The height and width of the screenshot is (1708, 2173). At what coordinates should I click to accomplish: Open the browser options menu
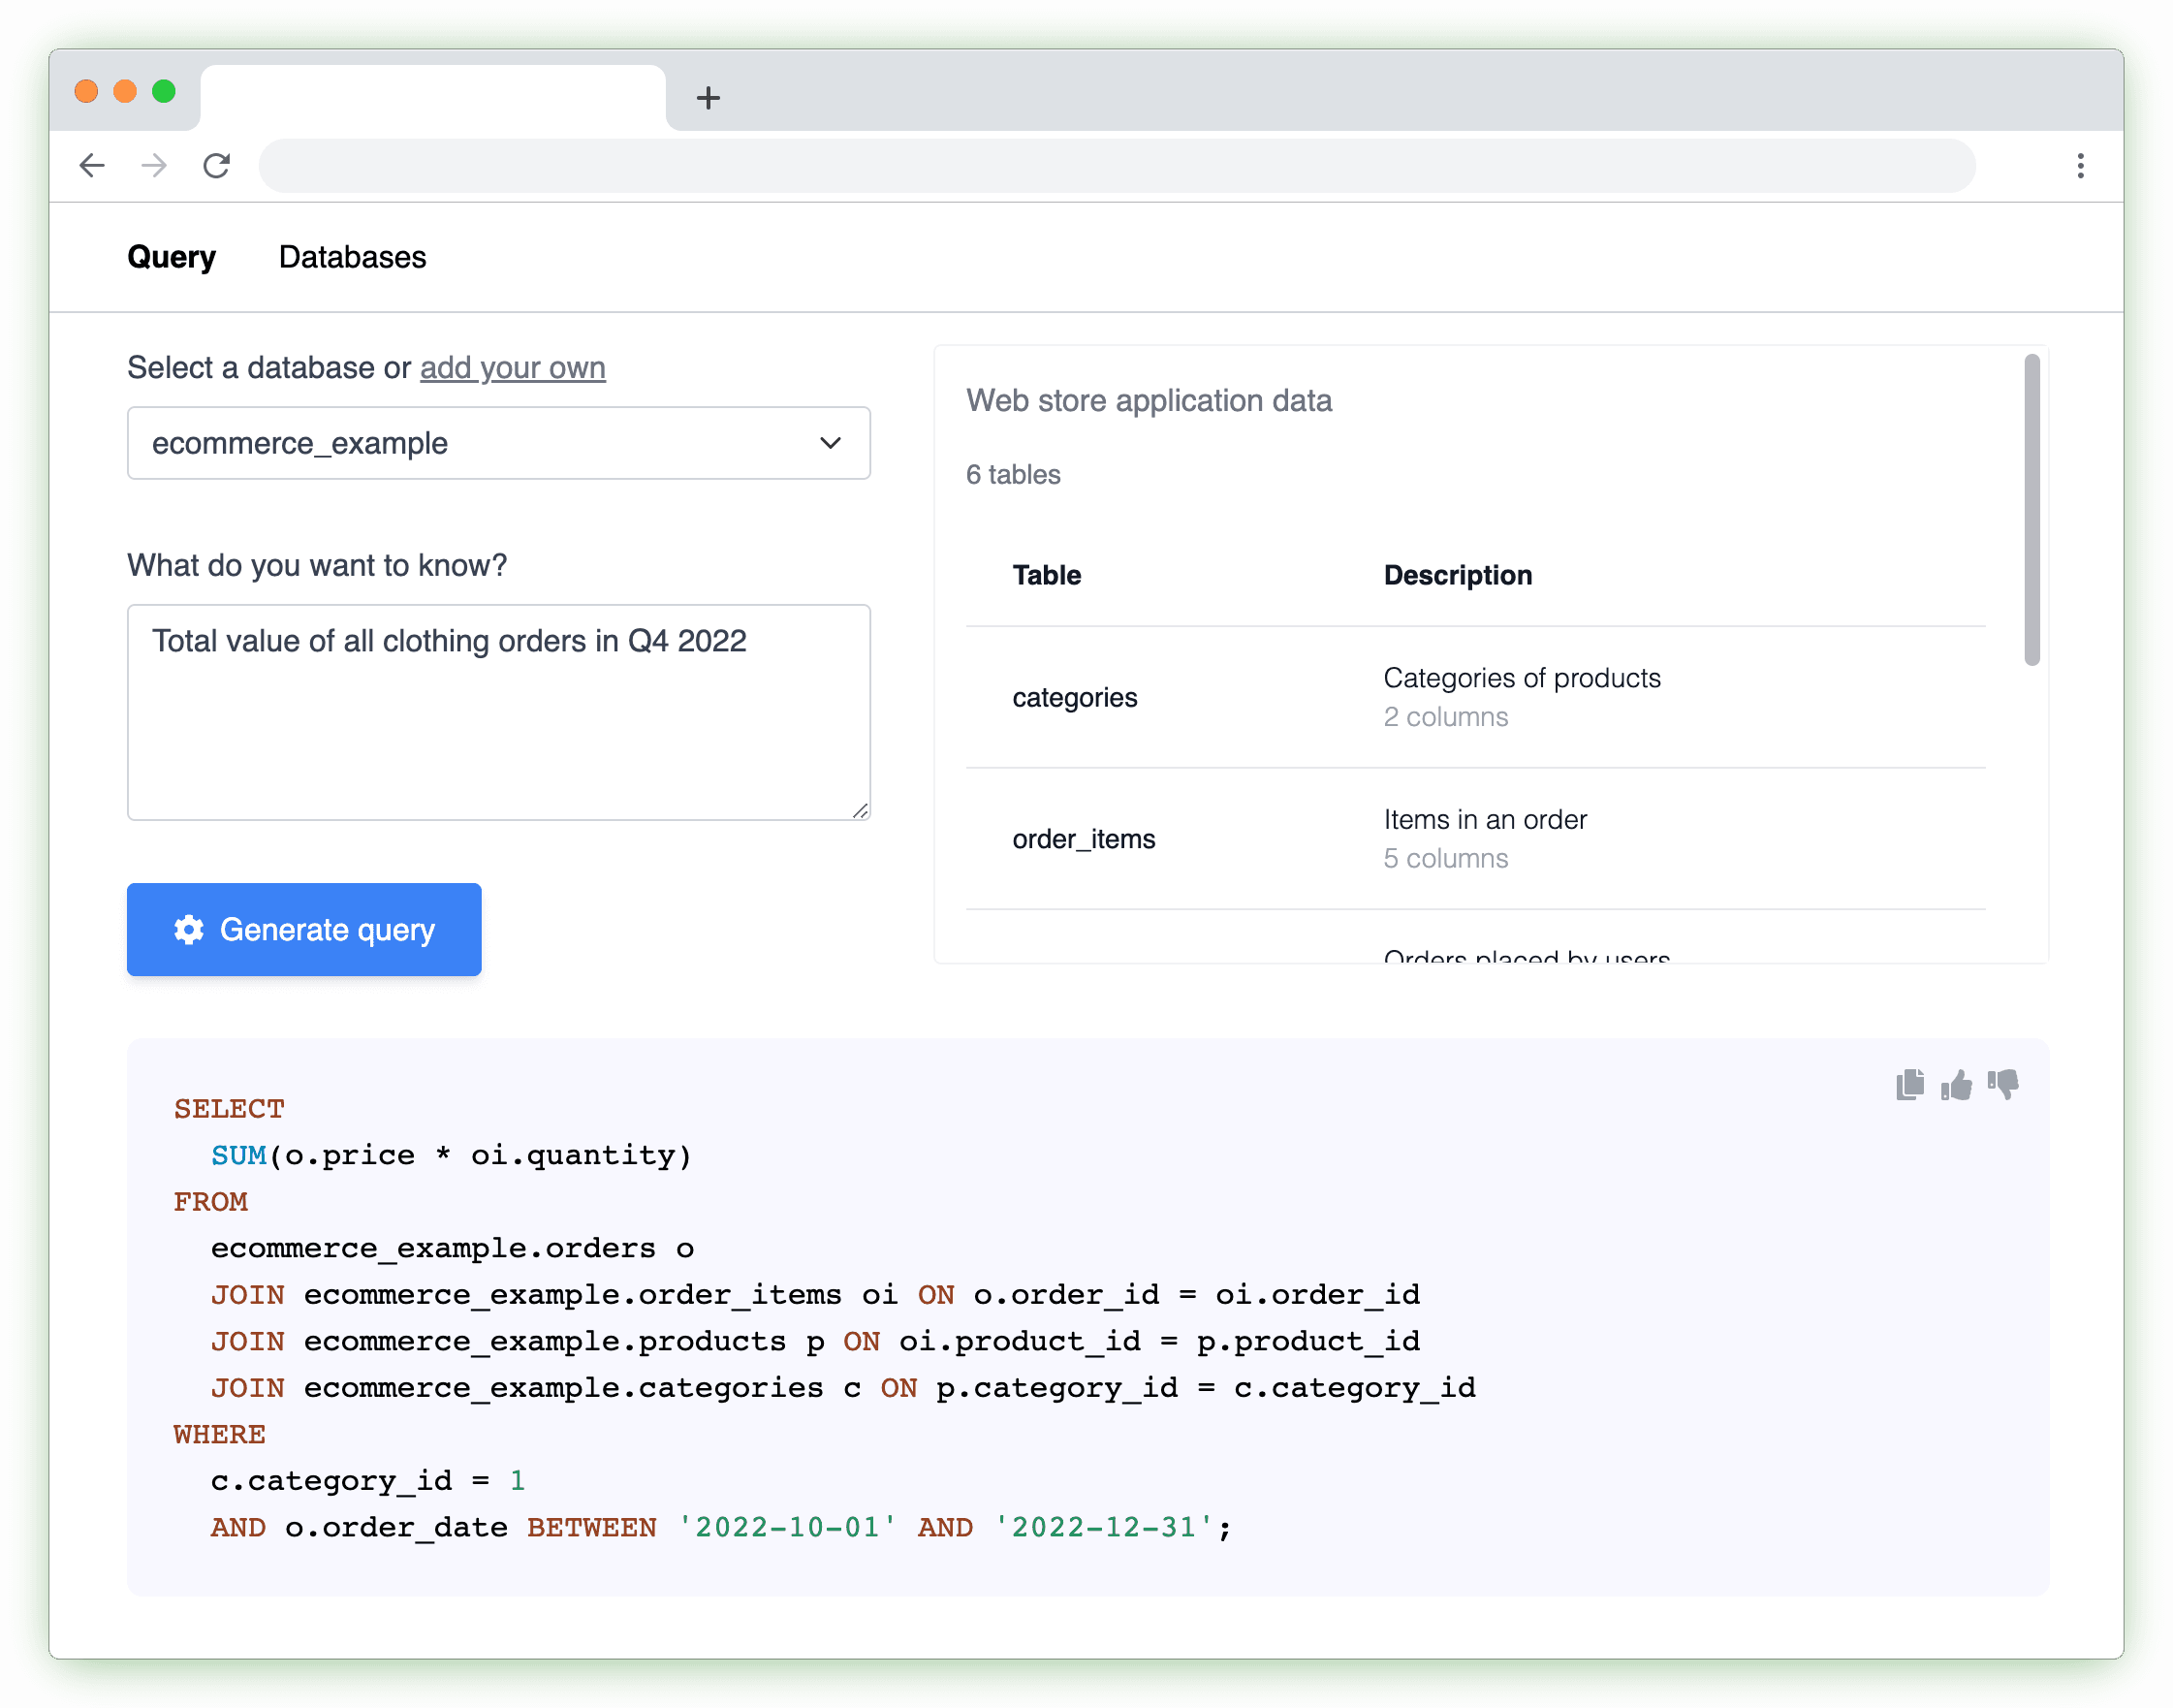point(2080,165)
